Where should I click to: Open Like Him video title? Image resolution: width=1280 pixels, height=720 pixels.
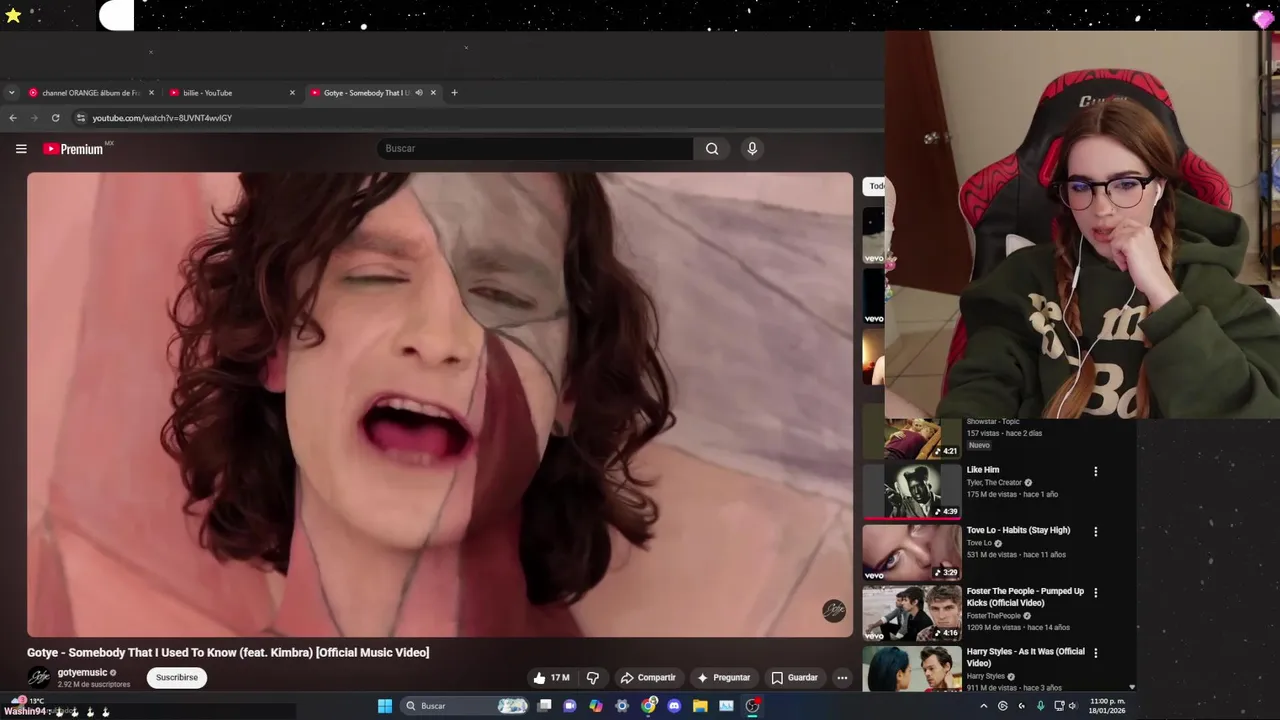983,470
